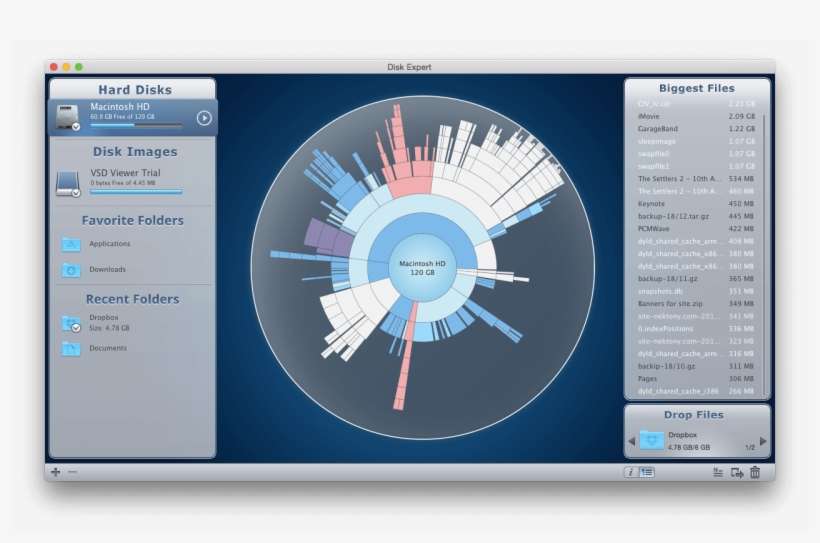The width and height of the screenshot is (820, 543).
Task: Click the move files icon in bottom bar
Action: coord(737,473)
